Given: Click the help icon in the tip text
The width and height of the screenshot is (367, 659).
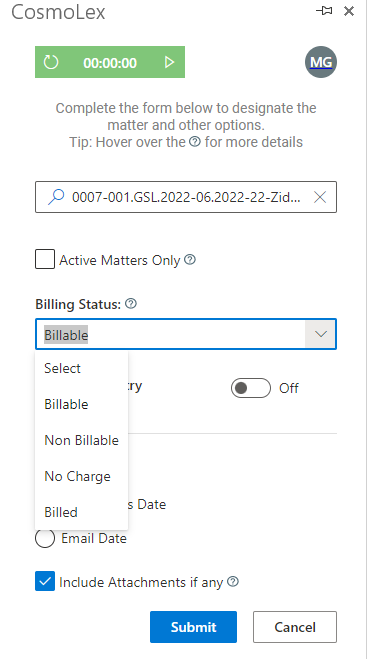Looking at the screenshot, I should click(x=195, y=142).
